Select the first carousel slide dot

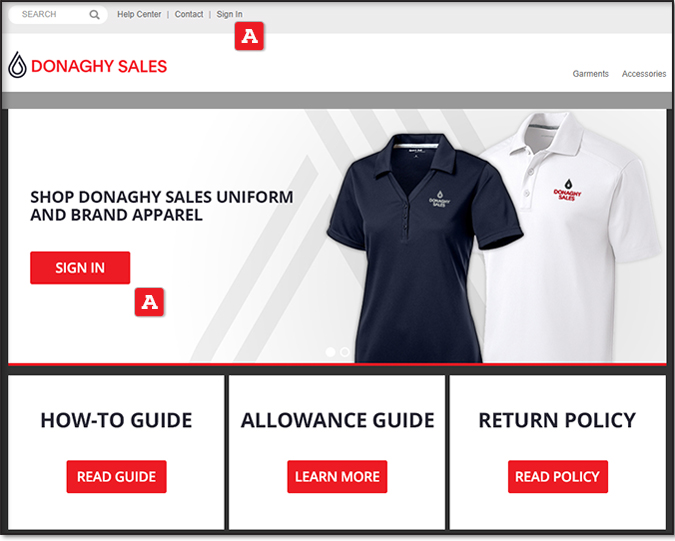click(330, 352)
